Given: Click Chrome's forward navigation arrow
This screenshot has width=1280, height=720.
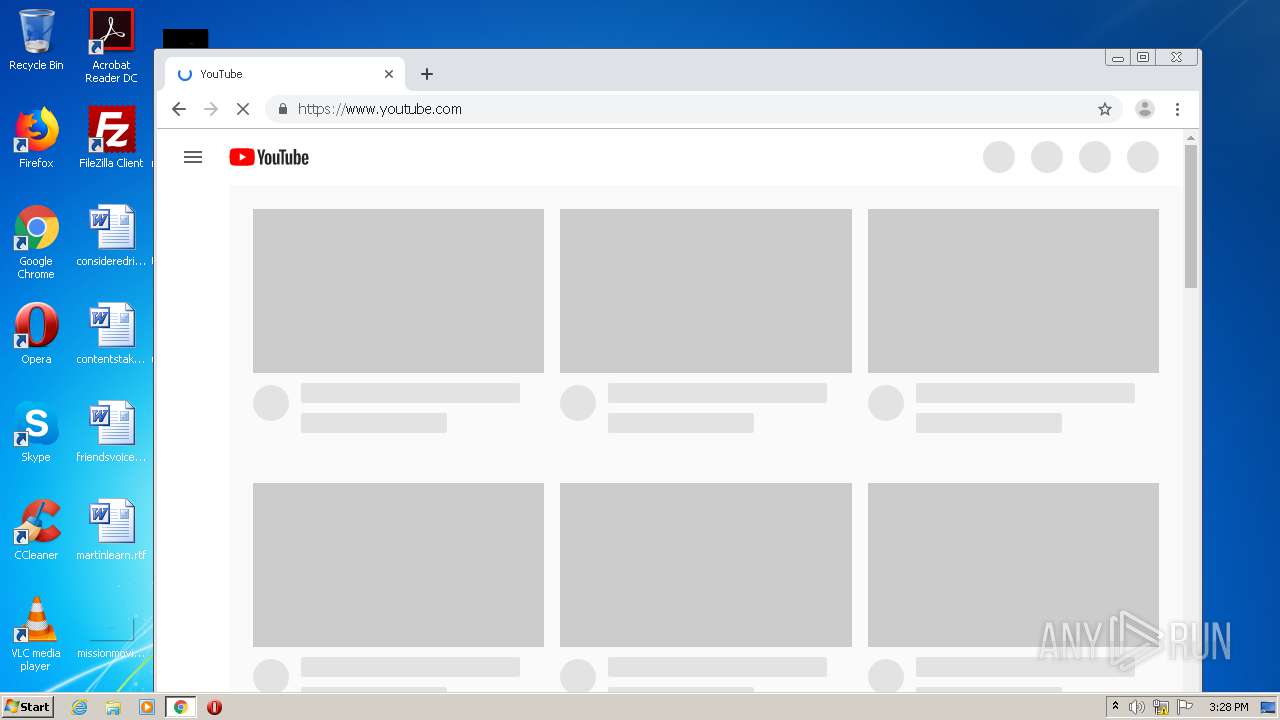Looking at the screenshot, I should [211, 109].
